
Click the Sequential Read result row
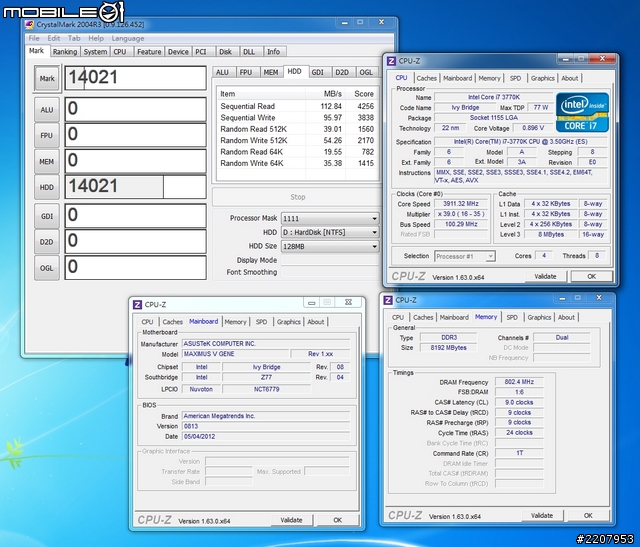click(297, 106)
